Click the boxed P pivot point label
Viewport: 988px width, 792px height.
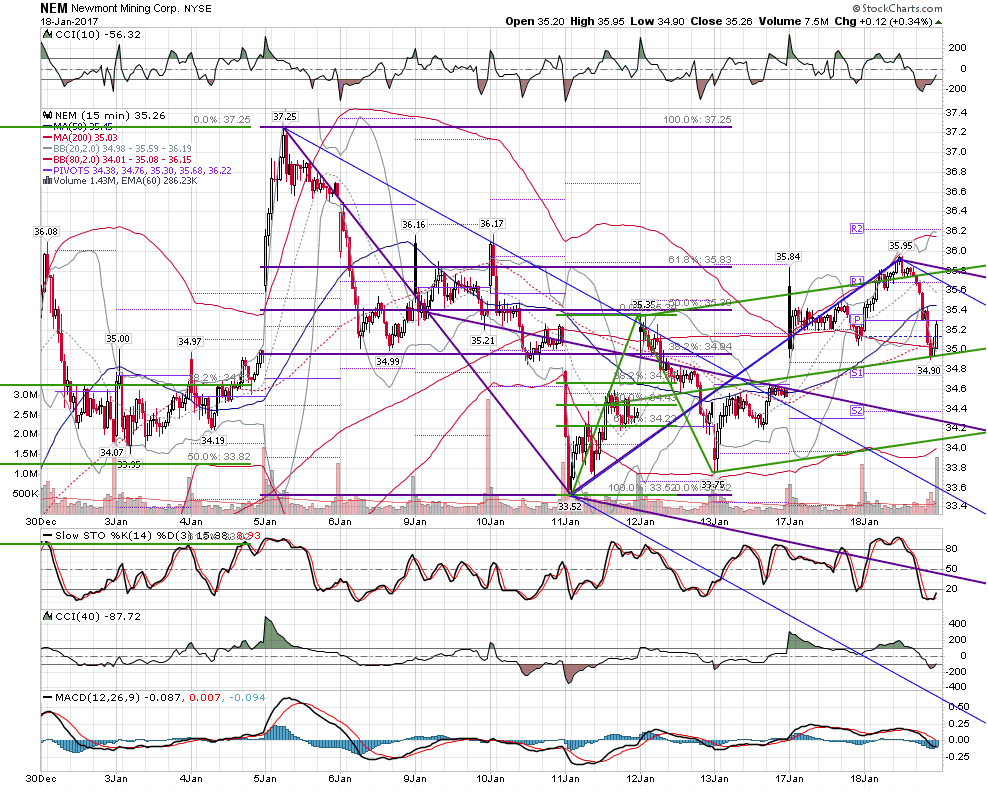[856, 320]
